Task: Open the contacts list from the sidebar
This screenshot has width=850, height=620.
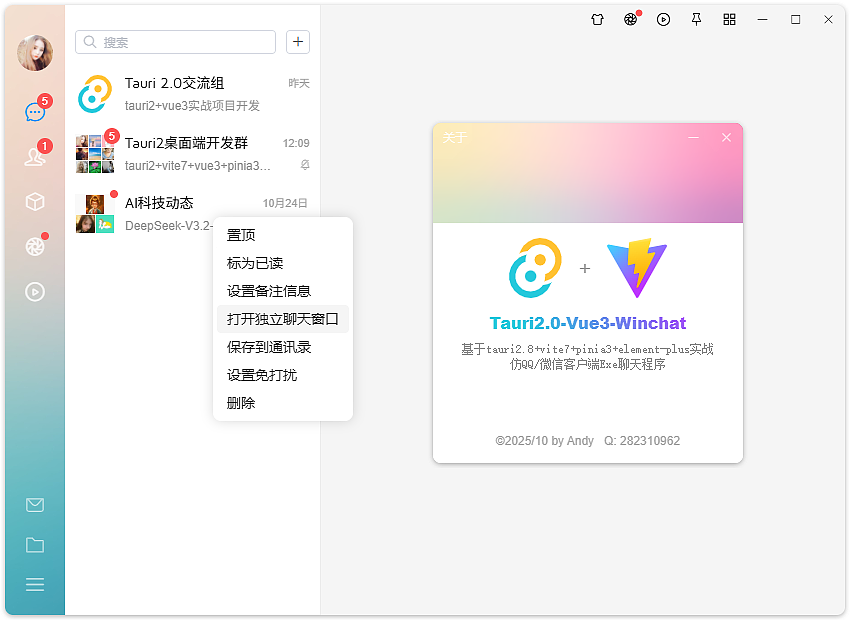Action: 35,156
